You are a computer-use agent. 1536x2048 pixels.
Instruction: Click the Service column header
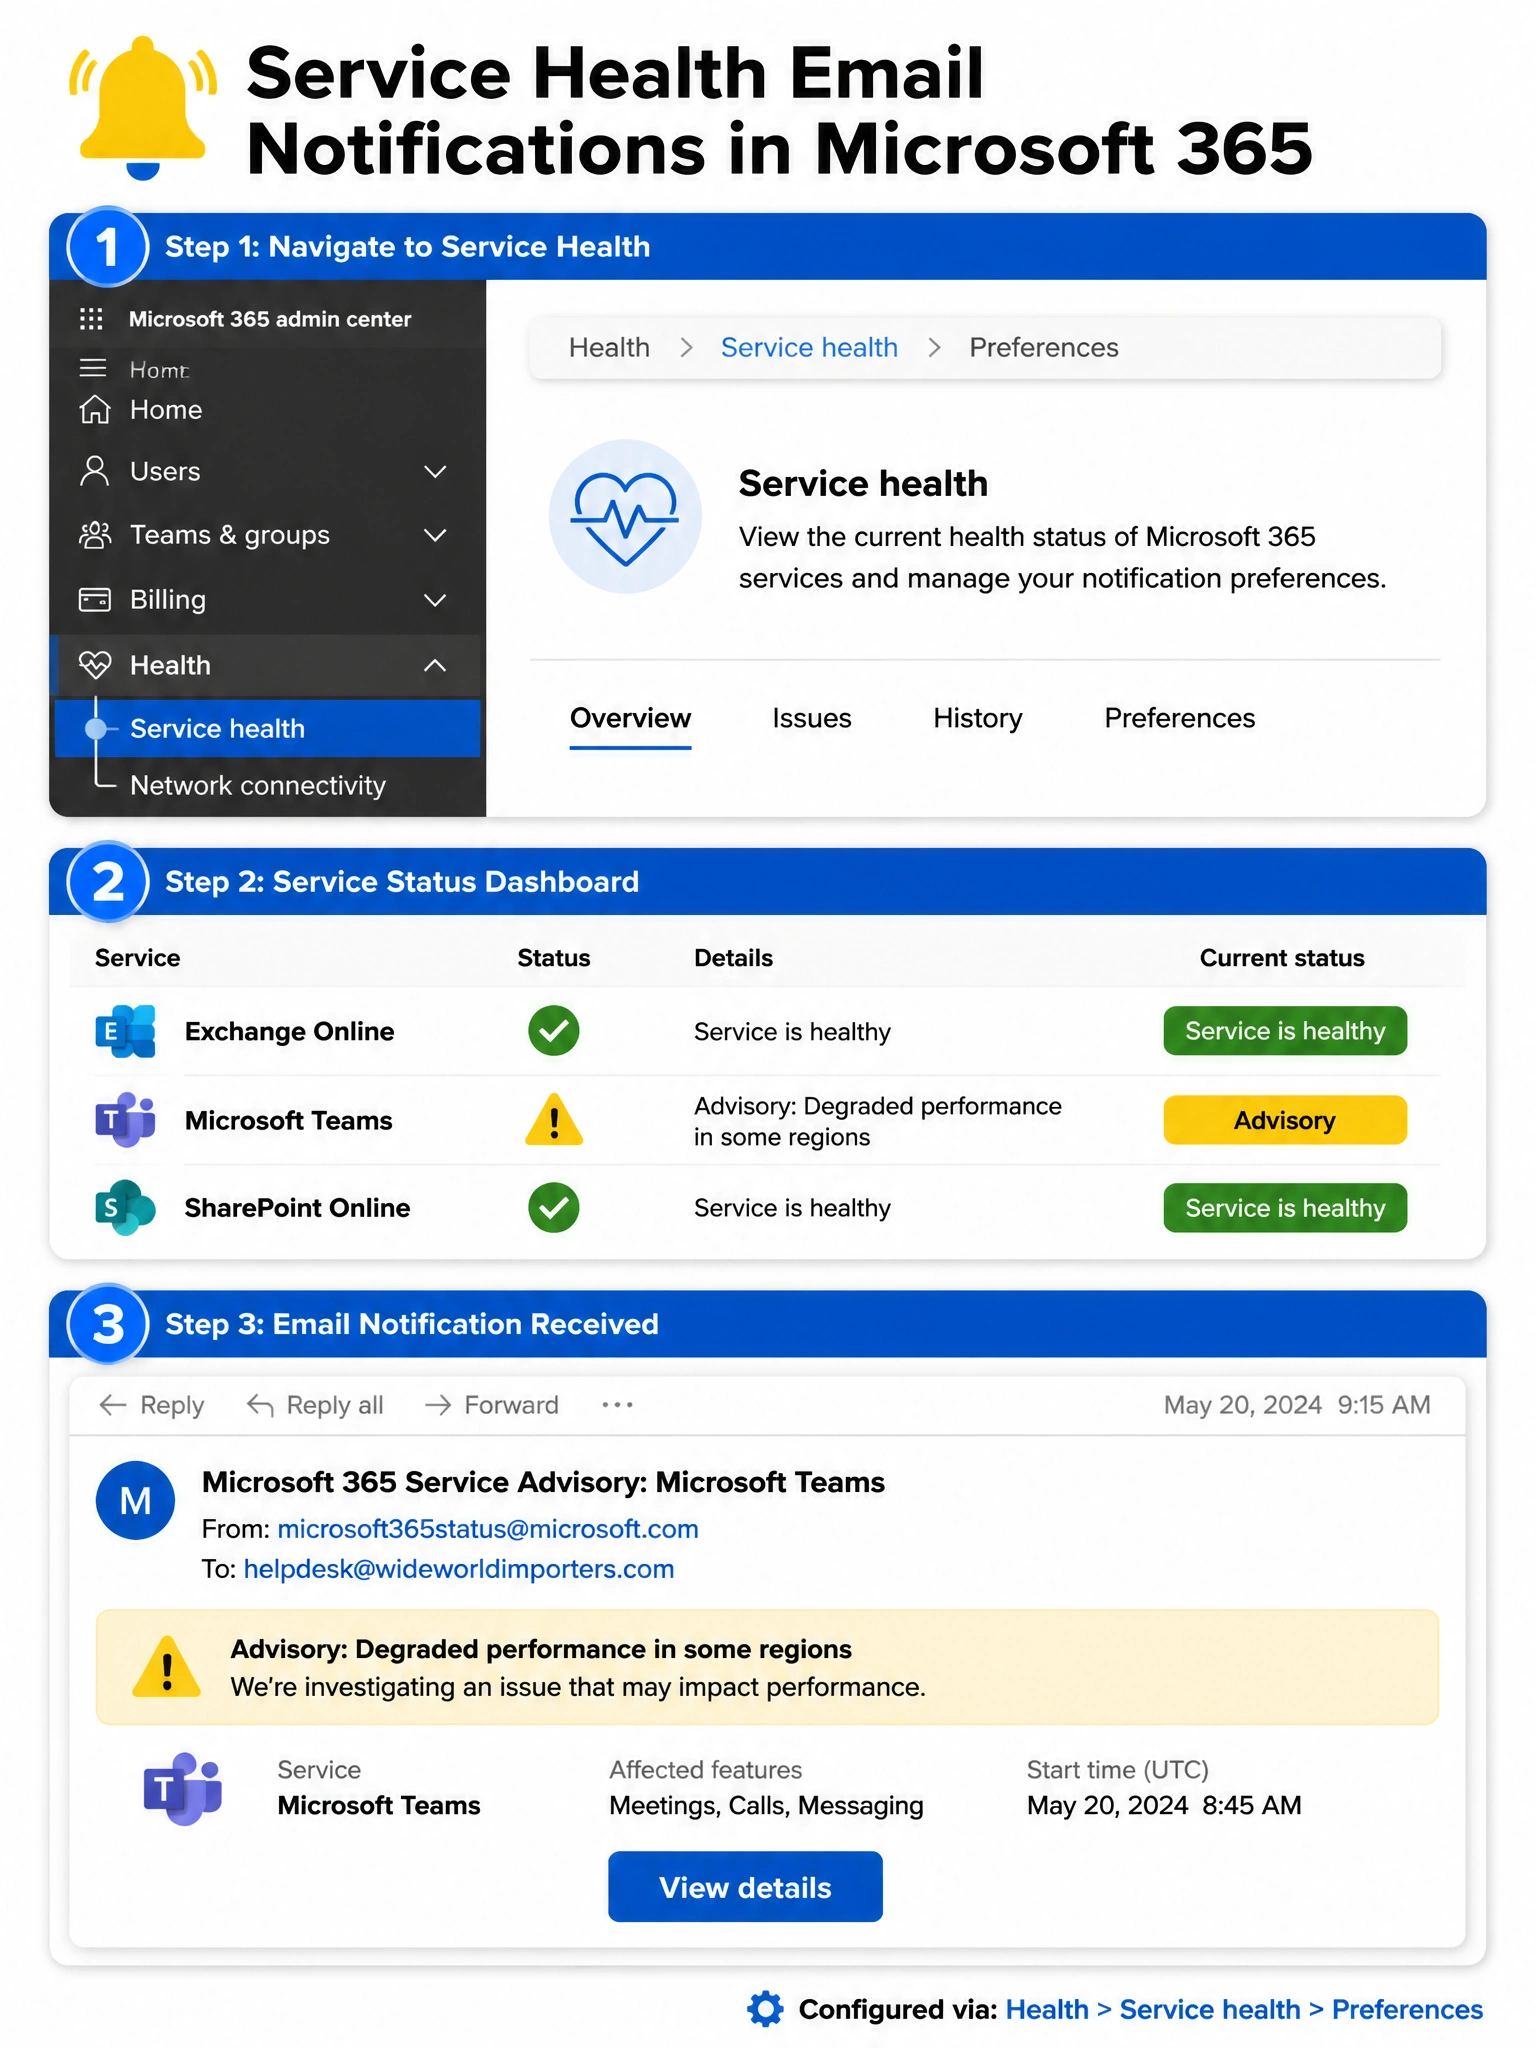pos(137,958)
